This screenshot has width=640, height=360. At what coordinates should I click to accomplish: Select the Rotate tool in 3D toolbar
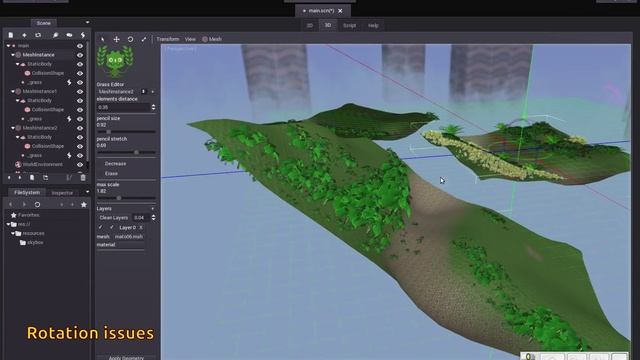(x=130, y=39)
